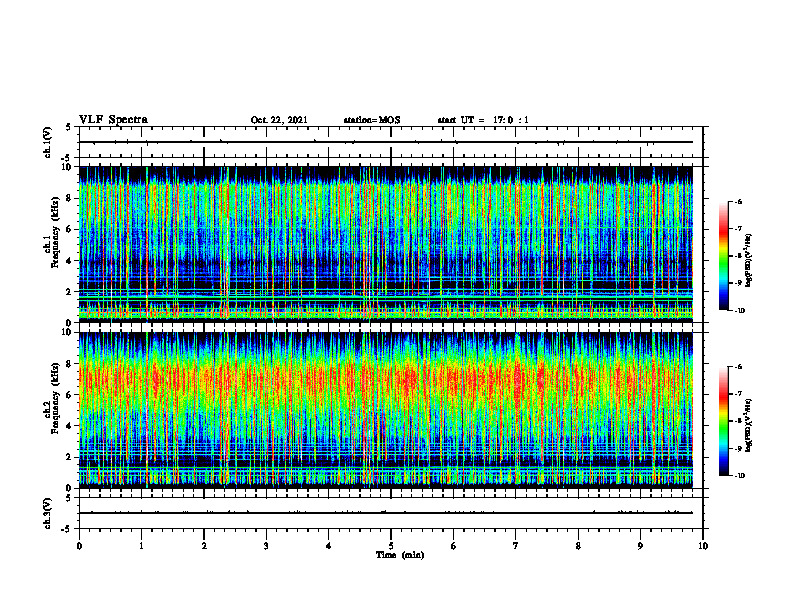Click the ch.2 spectrogram color scale bar
This screenshot has width=792, height=612.
click(x=724, y=421)
